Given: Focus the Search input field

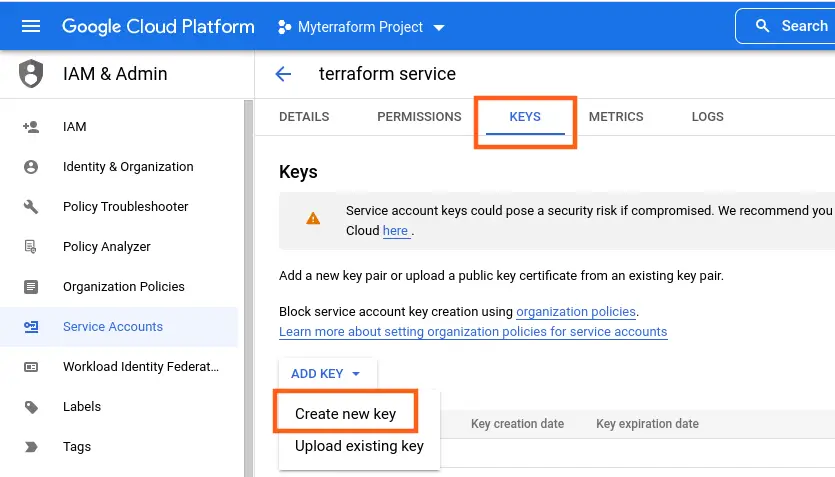Looking at the screenshot, I should point(785,26).
